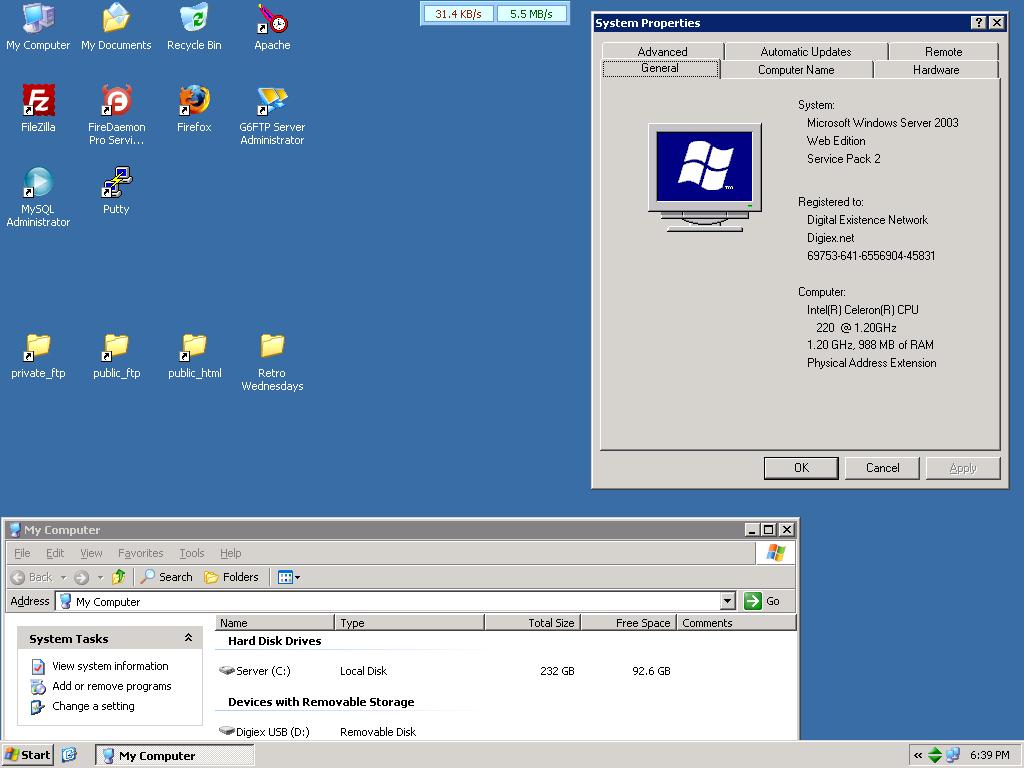The image size is (1024, 768).
Task: Click View system information link
Action: 110,665
